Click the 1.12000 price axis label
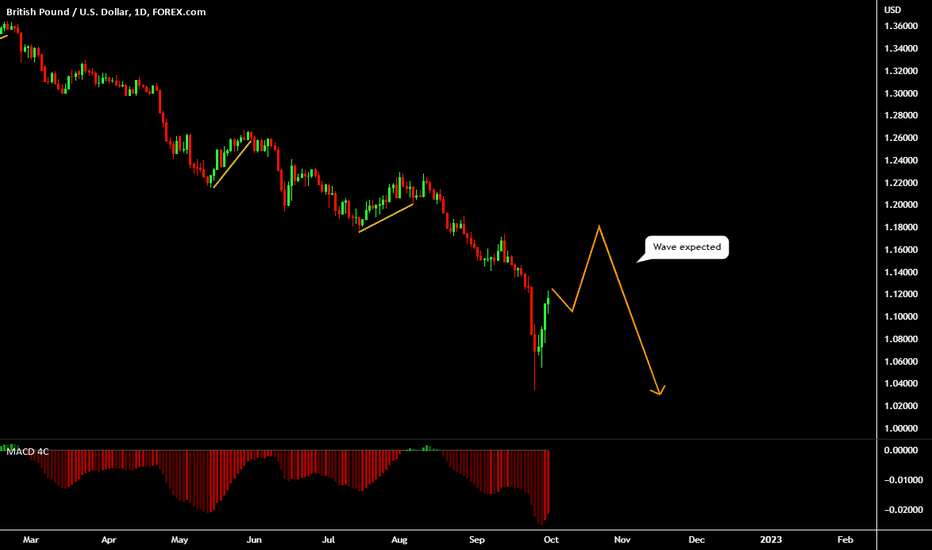Image resolution: width=932 pixels, height=550 pixels. (x=900, y=294)
